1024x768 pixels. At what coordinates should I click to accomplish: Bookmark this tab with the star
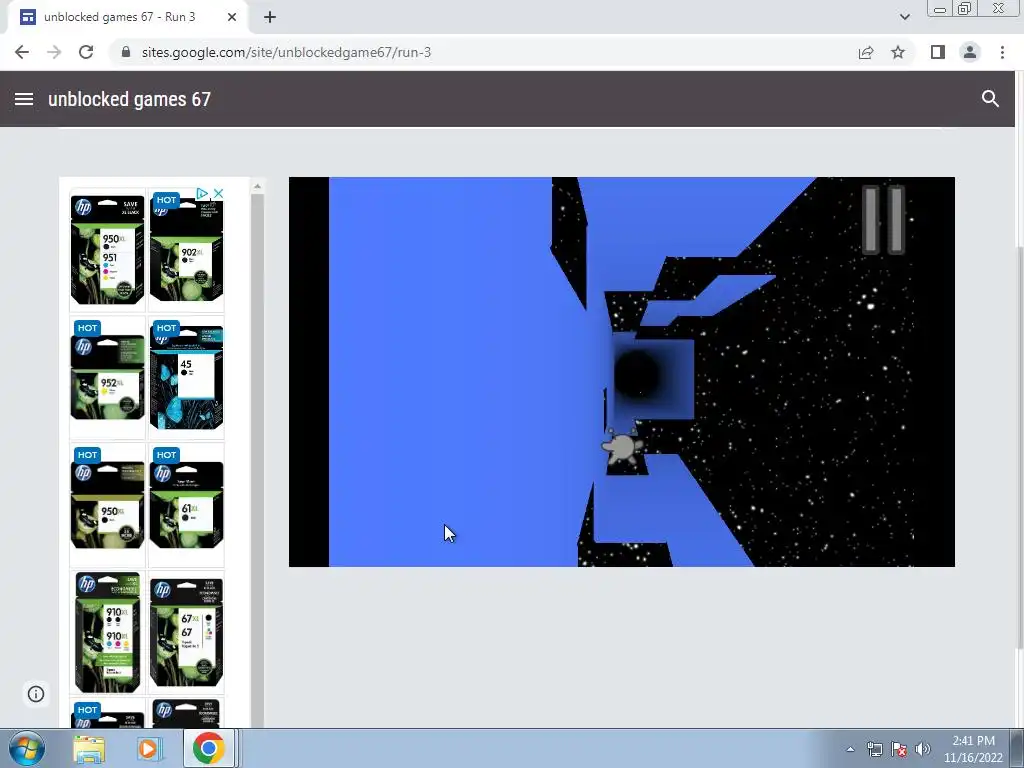898,52
